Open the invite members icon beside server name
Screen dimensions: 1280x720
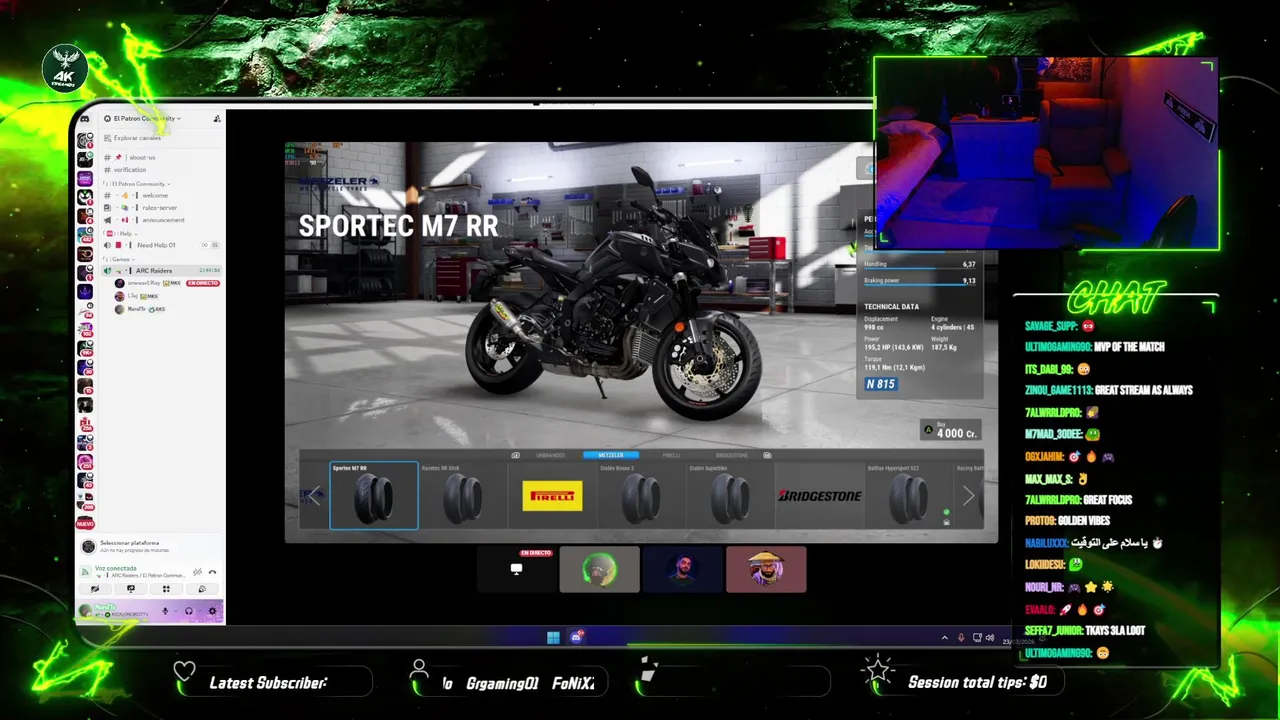pos(217,119)
